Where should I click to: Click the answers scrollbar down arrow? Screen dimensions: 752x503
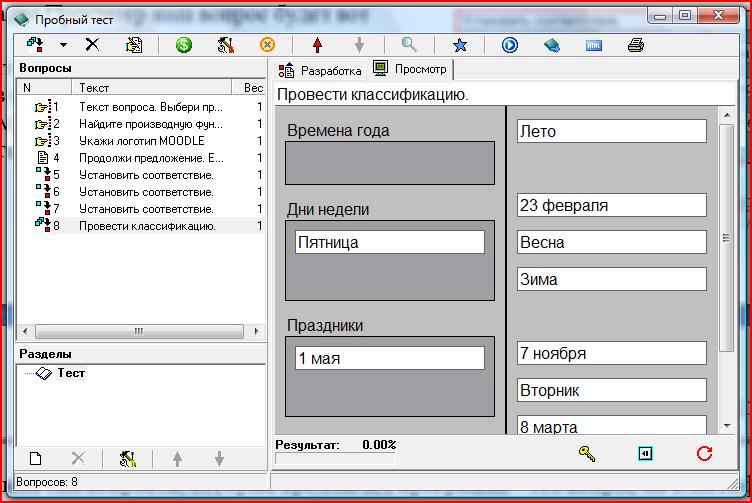(727, 425)
